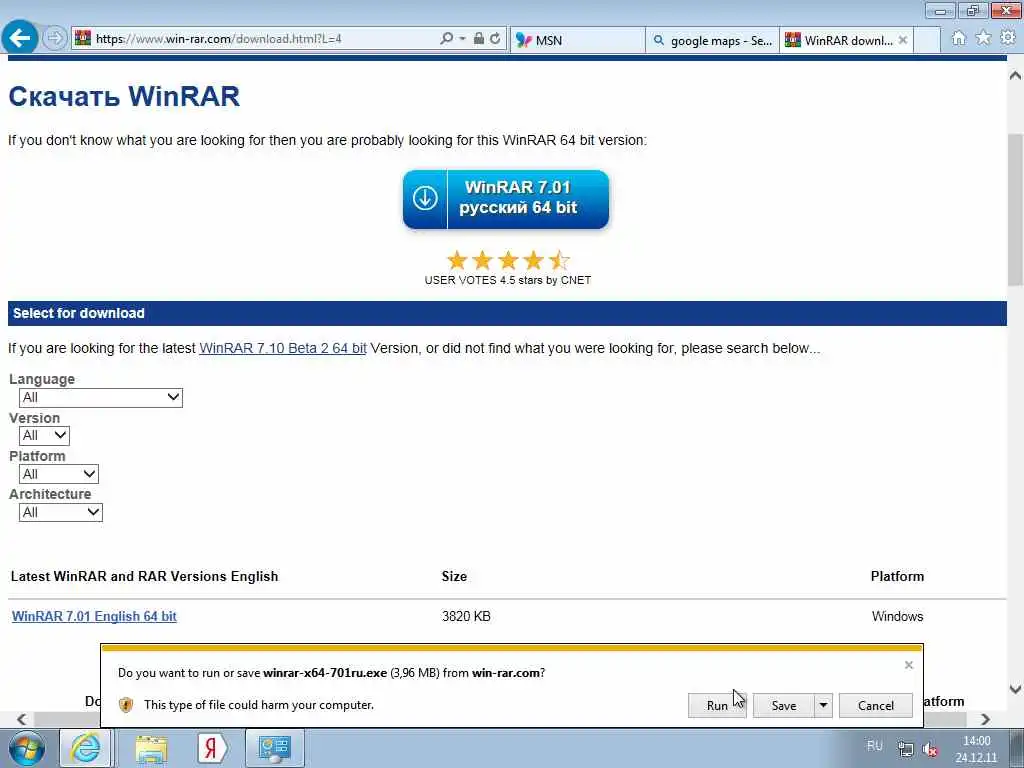Open the control panel taskbar app

pos(274,748)
